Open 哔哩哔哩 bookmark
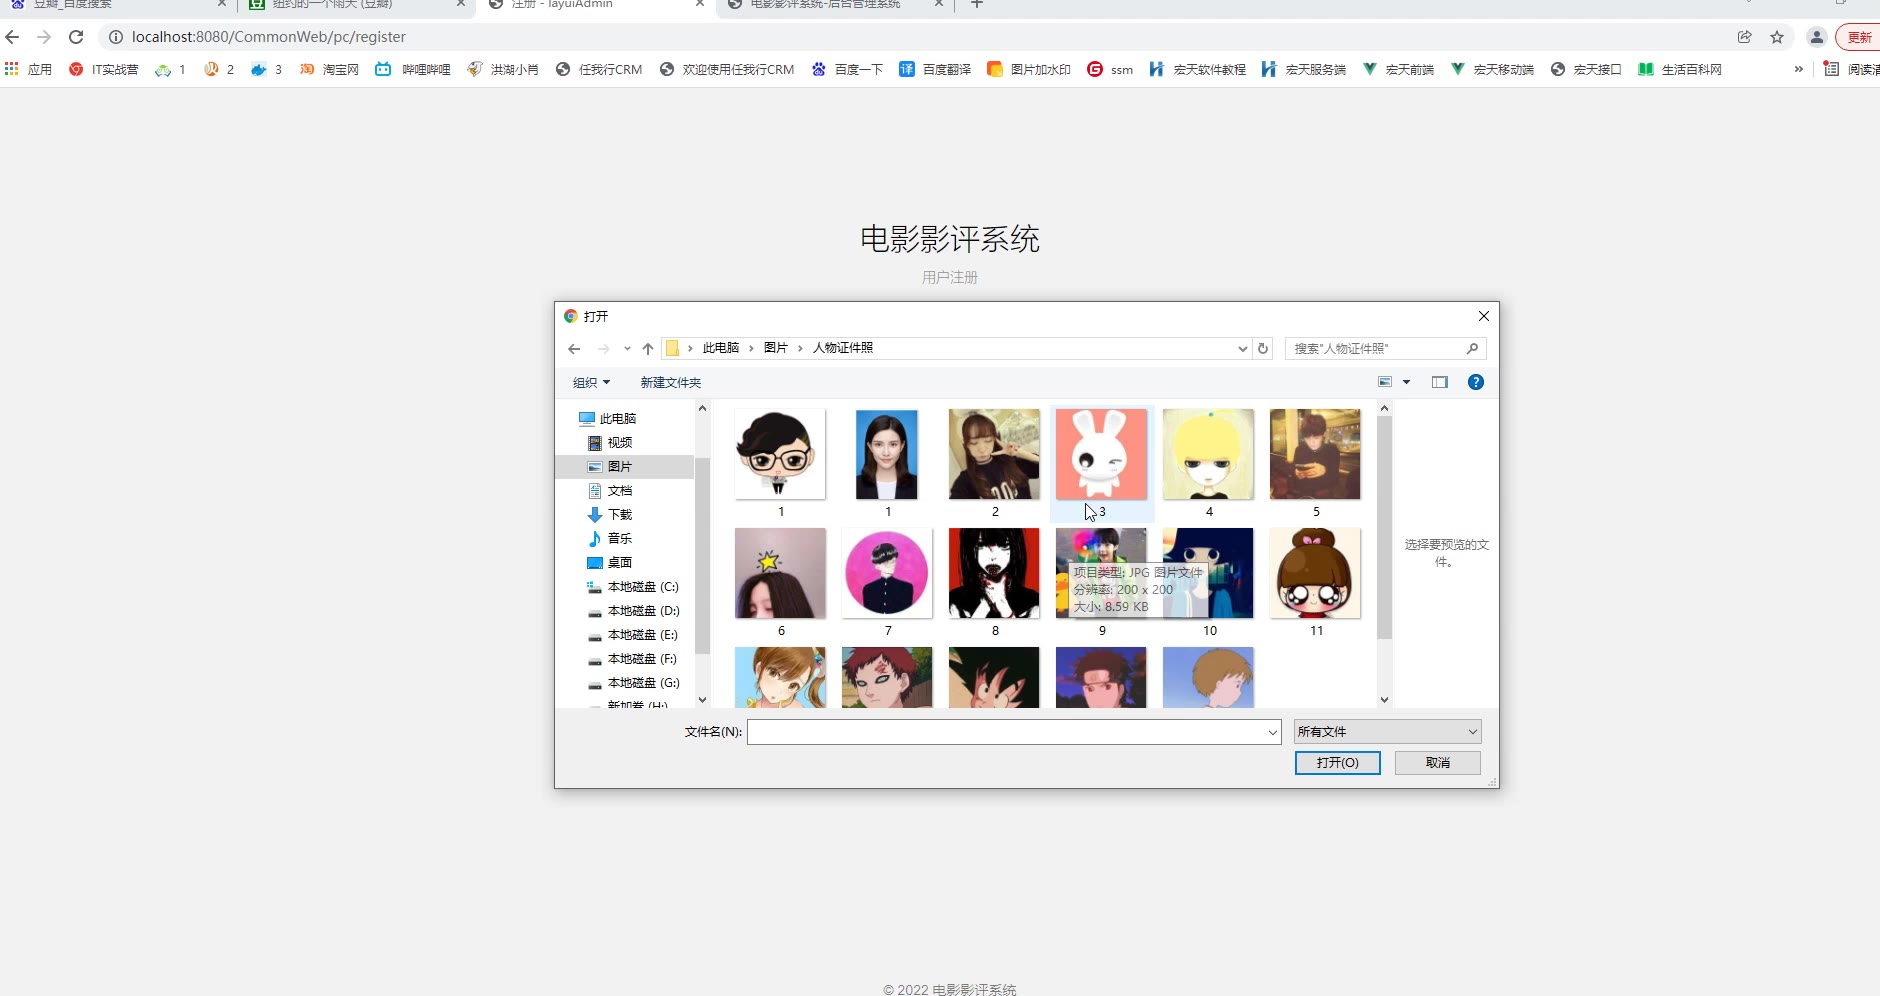Image resolution: width=1880 pixels, height=996 pixels. (413, 69)
